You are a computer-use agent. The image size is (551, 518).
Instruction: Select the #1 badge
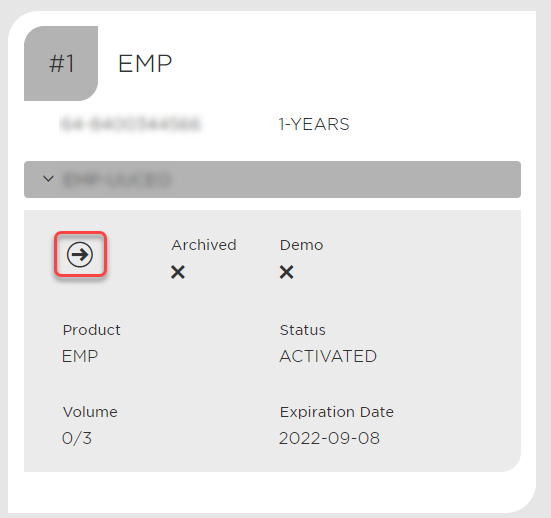coord(61,63)
